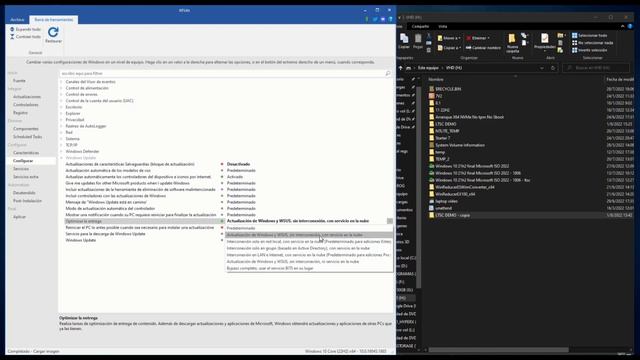Select the NTLITE_TEMP folder in Explorer
640x360 pixels.
(x=447, y=131)
